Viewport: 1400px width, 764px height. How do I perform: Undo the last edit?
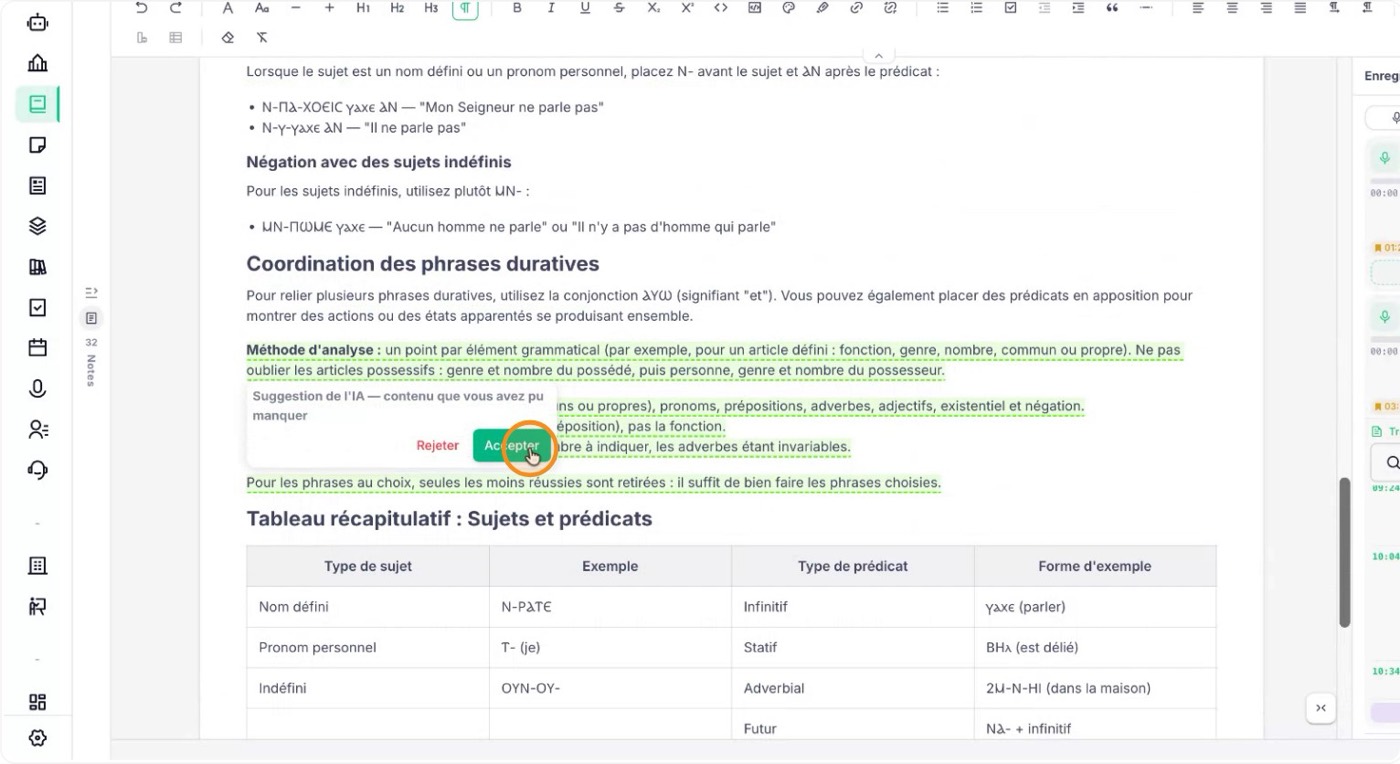(141, 8)
